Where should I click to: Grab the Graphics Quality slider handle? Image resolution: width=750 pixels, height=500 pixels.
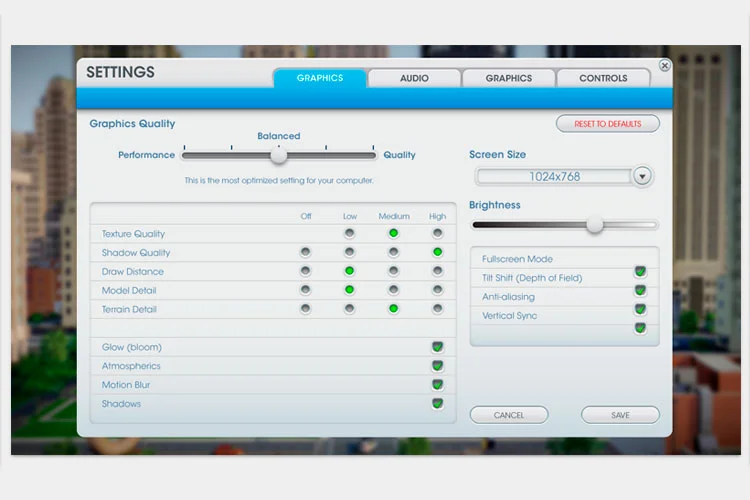tap(278, 155)
